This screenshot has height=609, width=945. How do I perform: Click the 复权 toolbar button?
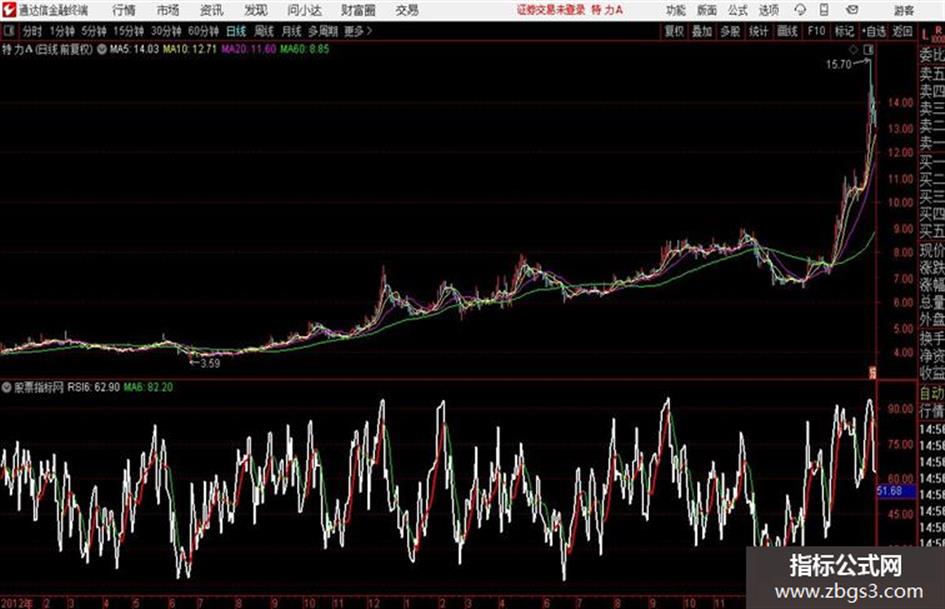point(674,31)
